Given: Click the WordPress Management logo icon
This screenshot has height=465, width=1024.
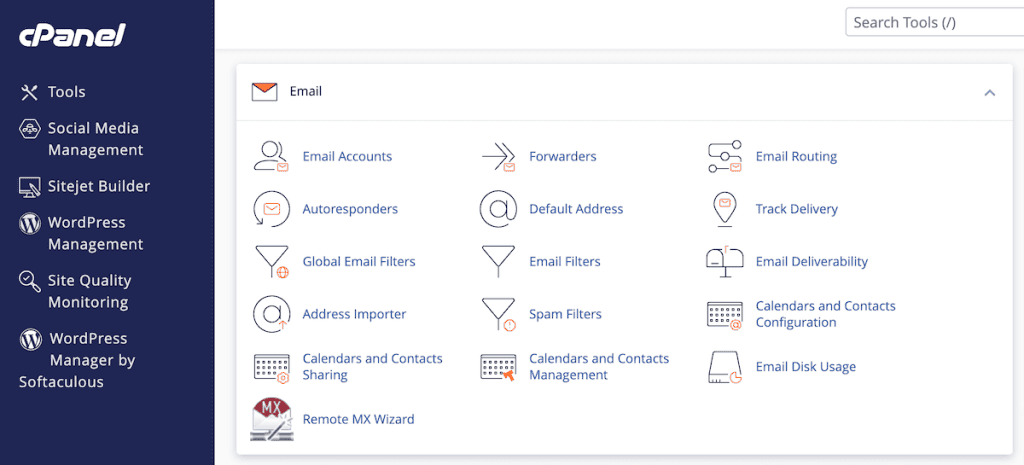Looking at the screenshot, I should tap(29, 223).
